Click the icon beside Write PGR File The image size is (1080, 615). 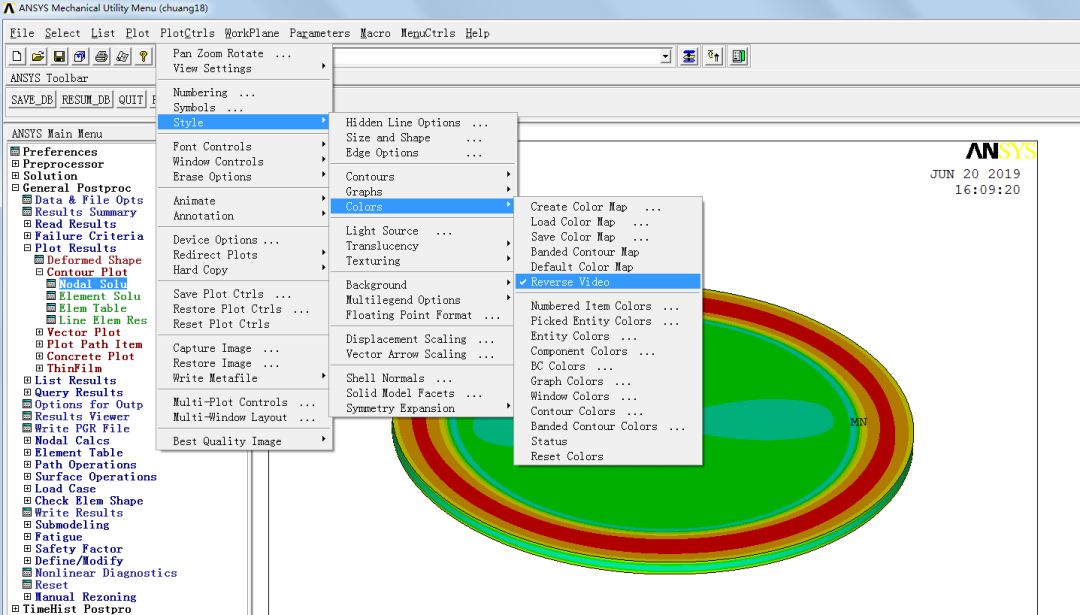click(x=28, y=428)
